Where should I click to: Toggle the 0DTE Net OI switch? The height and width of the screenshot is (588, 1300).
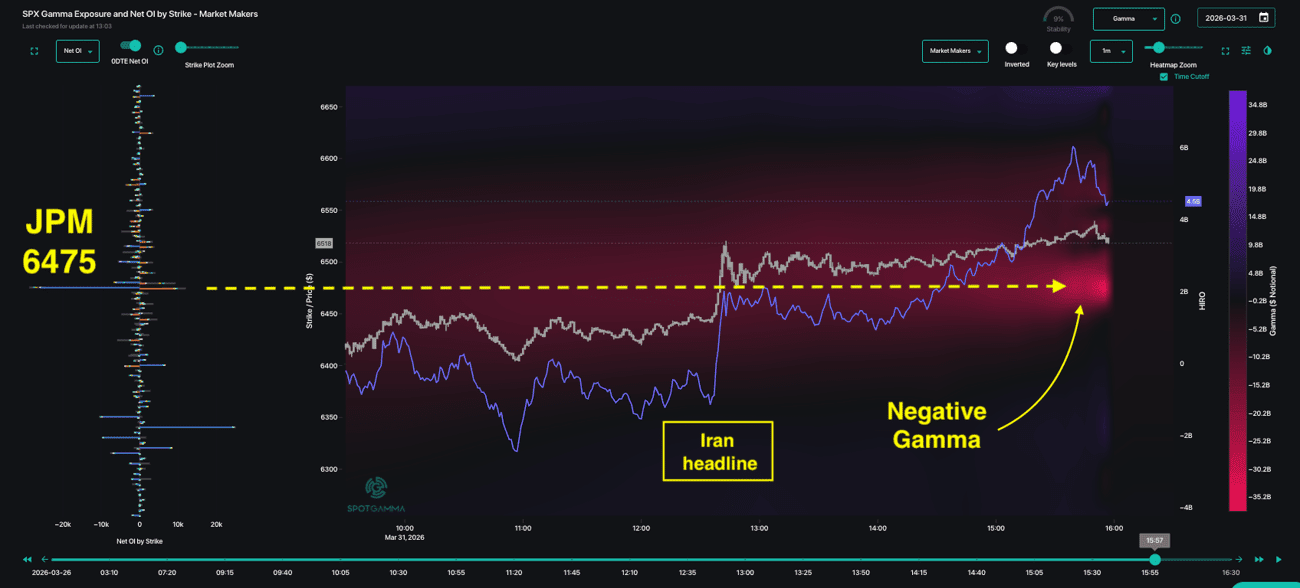point(130,45)
